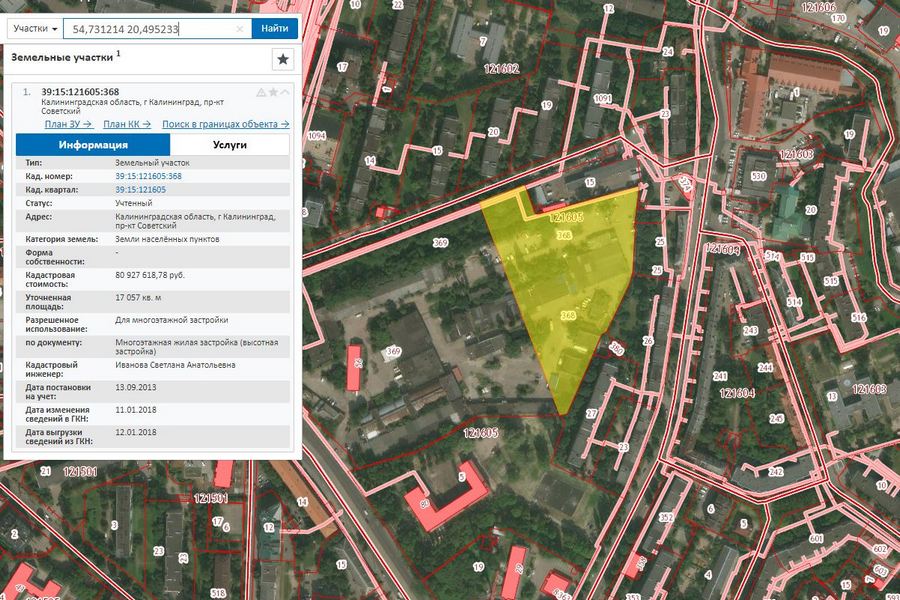This screenshot has width=900, height=600.
Task: Click the Найти search button
Action: [275, 29]
